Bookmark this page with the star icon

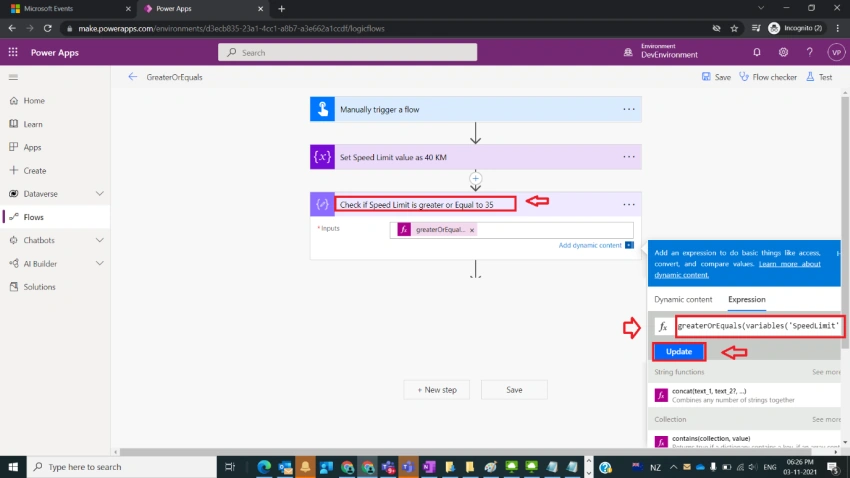tap(734, 28)
